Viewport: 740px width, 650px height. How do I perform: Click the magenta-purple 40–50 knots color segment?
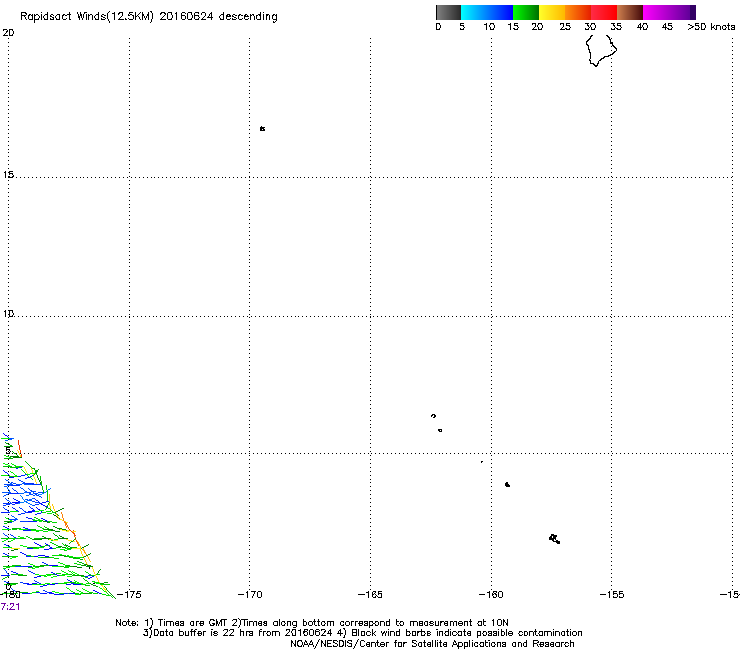coord(669,12)
